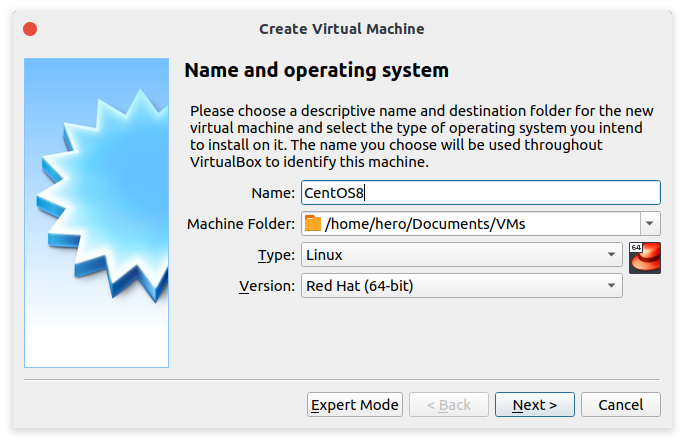Switch to Expert Mode
This screenshot has width=685, height=443.
355,405
